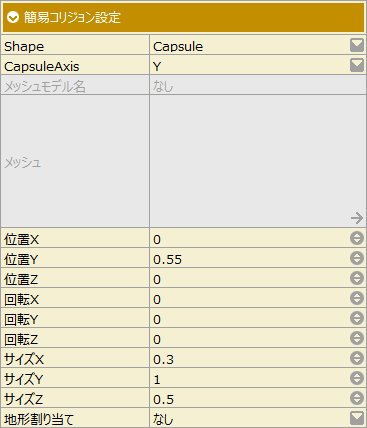
Task: Click the 回転Z stepper icon
Action: [x=357, y=338]
